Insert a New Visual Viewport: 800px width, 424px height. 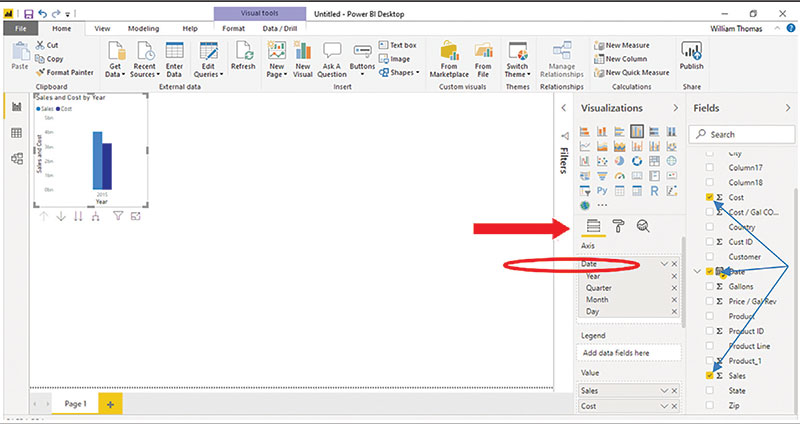point(303,60)
